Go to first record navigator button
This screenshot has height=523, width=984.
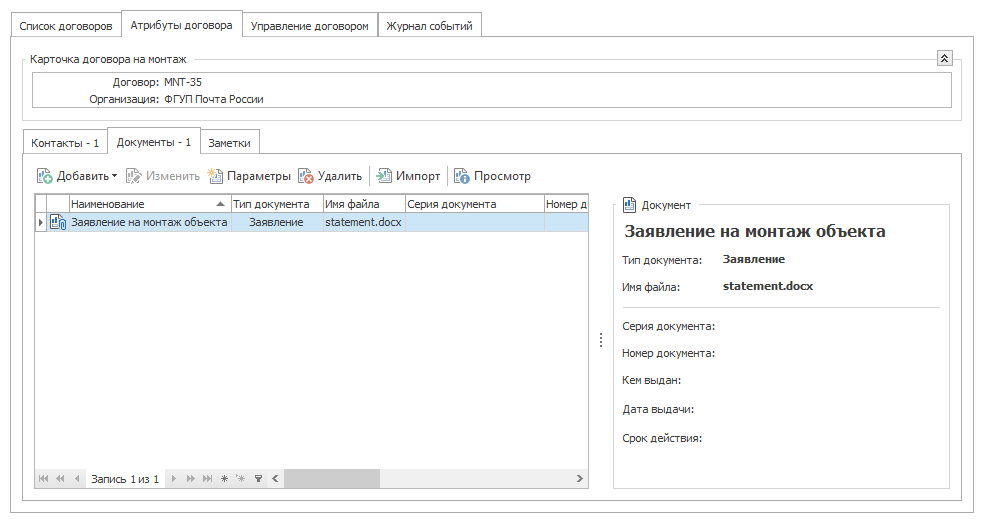[43, 478]
